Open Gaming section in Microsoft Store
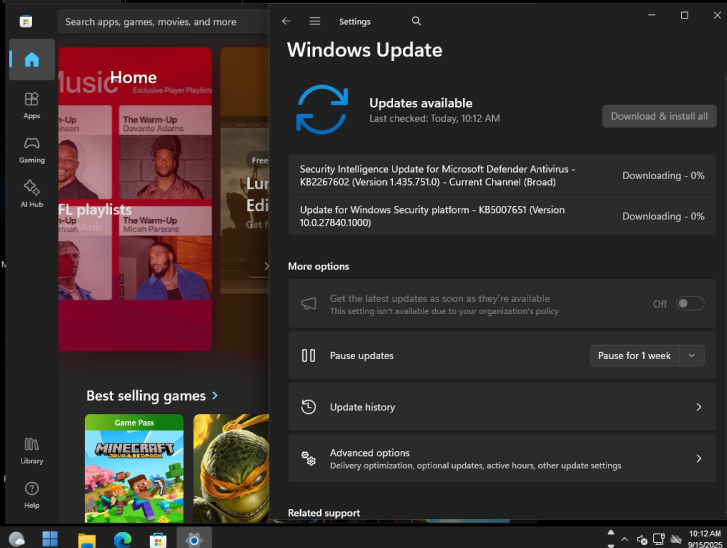This screenshot has width=727, height=548. [x=32, y=150]
